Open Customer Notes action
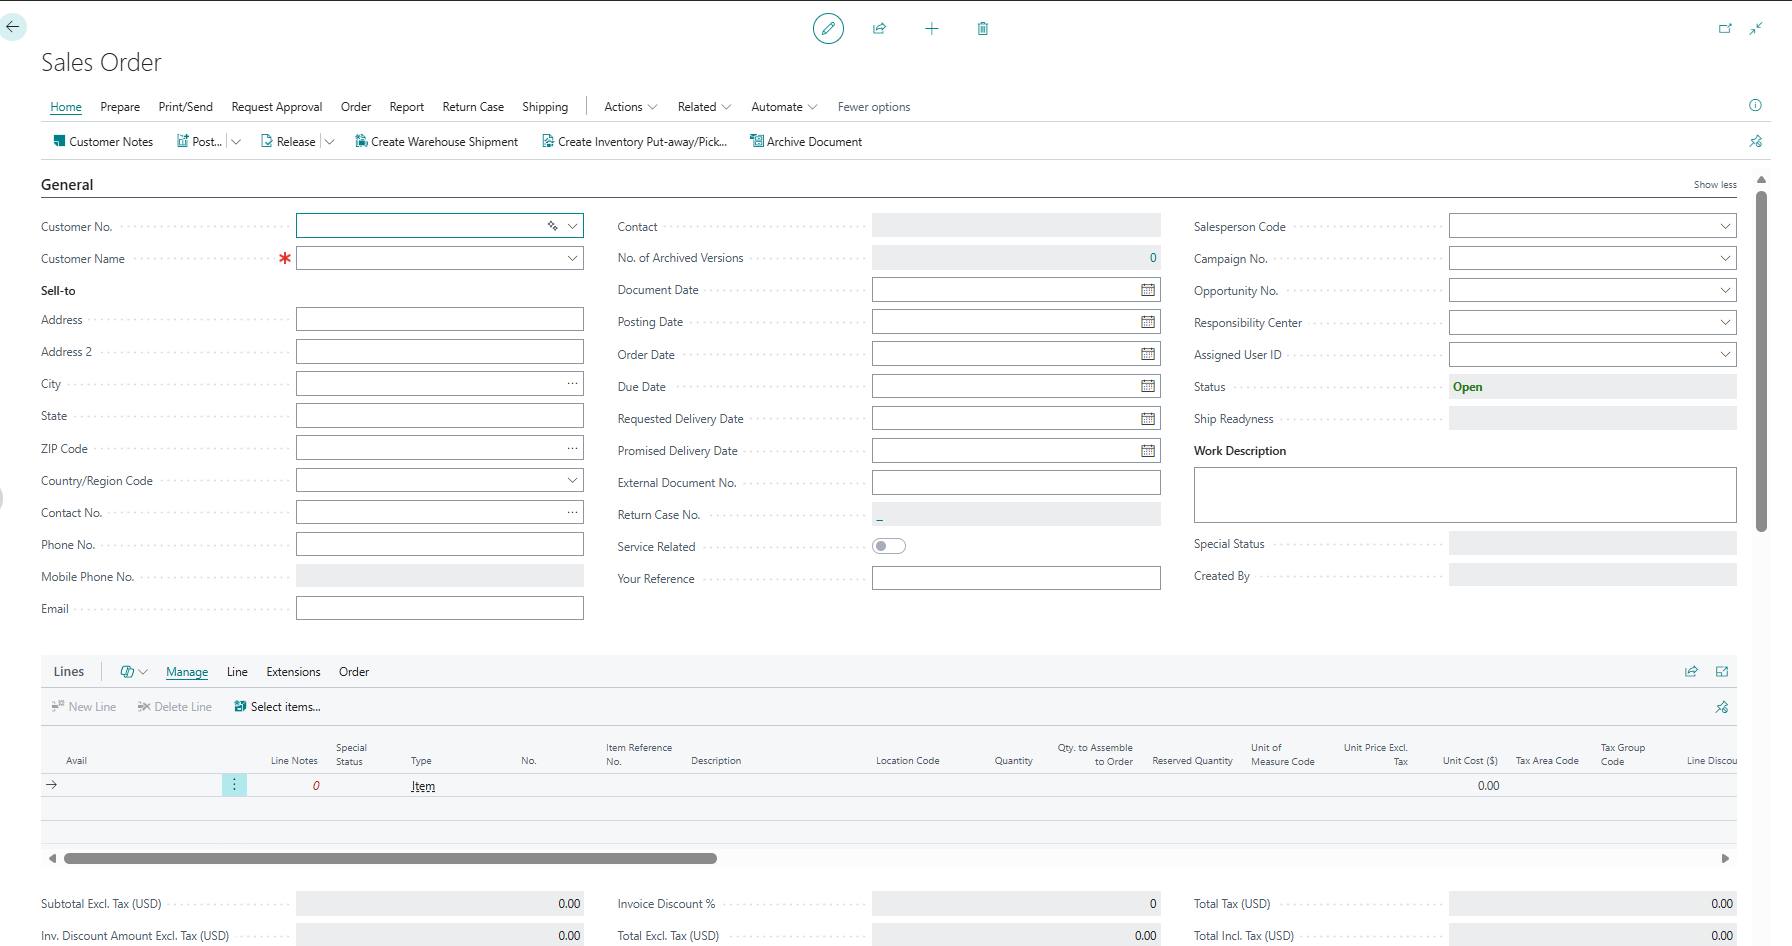 (103, 142)
